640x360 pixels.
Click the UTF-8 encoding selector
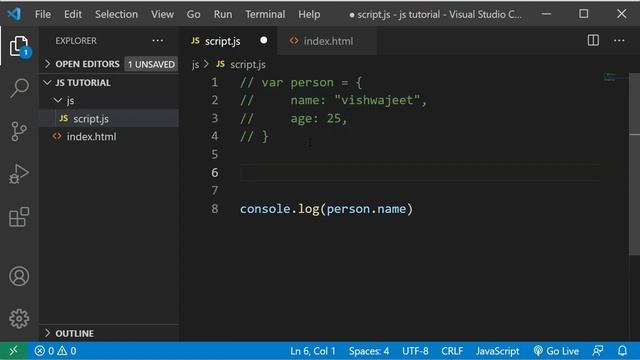click(x=415, y=351)
